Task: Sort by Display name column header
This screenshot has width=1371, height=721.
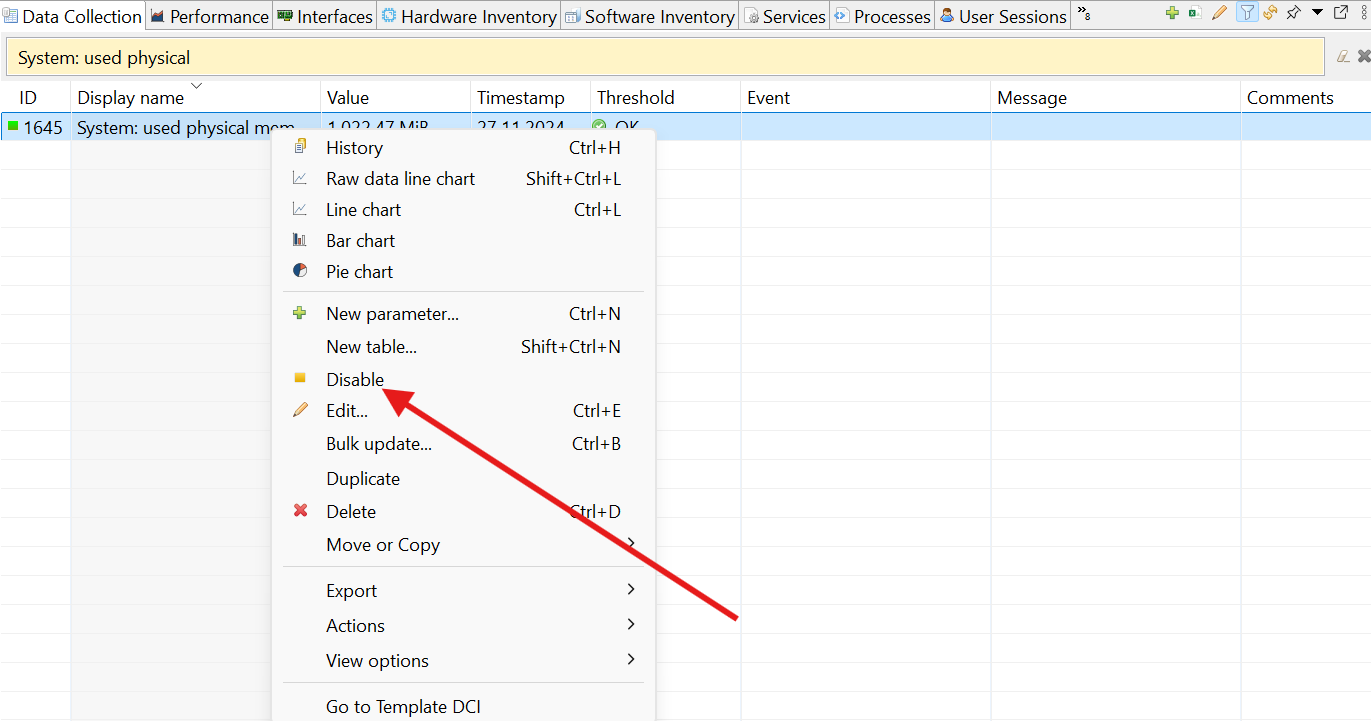Action: pyautogui.click(x=131, y=98)
